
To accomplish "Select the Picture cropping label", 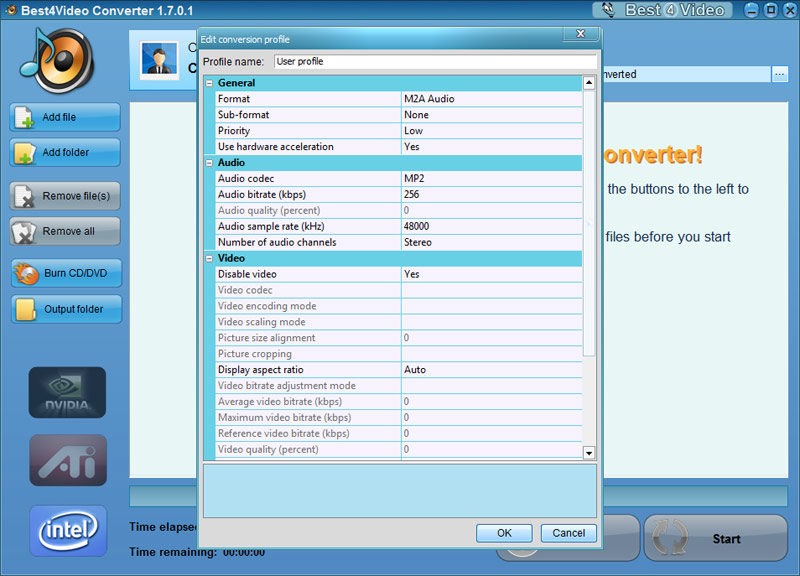I will (255, 354).
